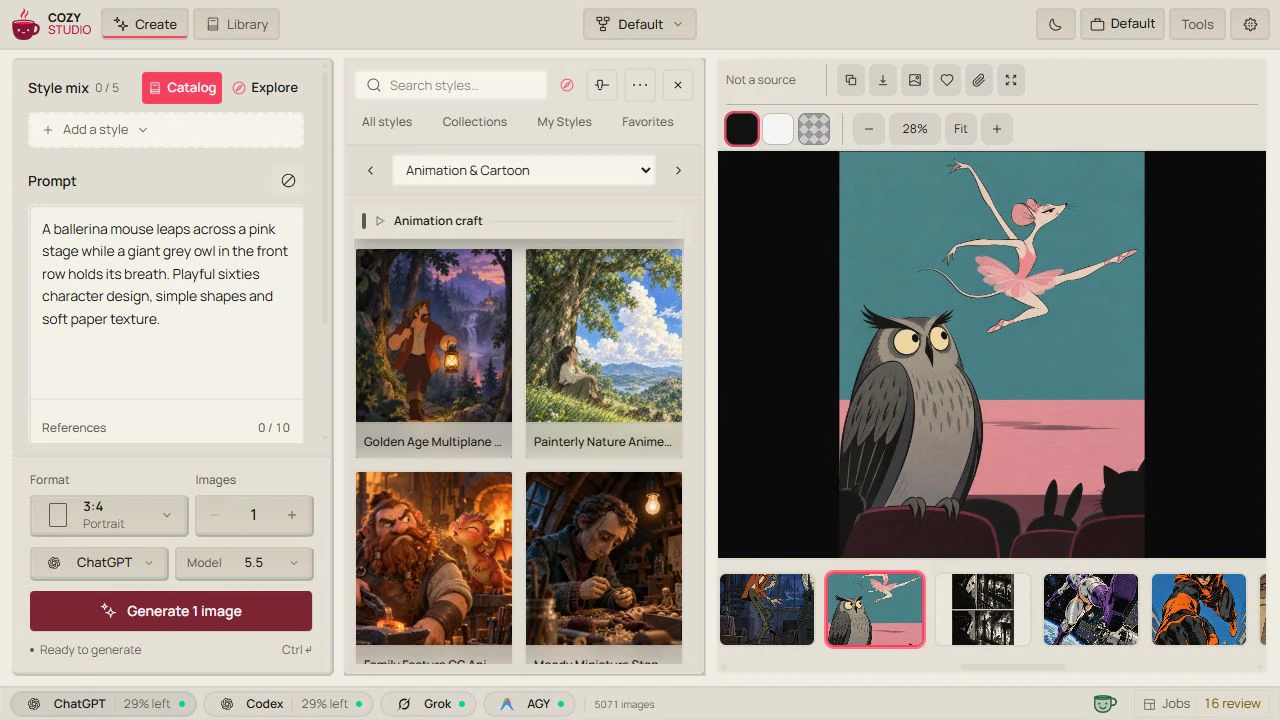Click the picture icon in the viewer toolbar
The image size is (1280, 720).
(915, 81)
